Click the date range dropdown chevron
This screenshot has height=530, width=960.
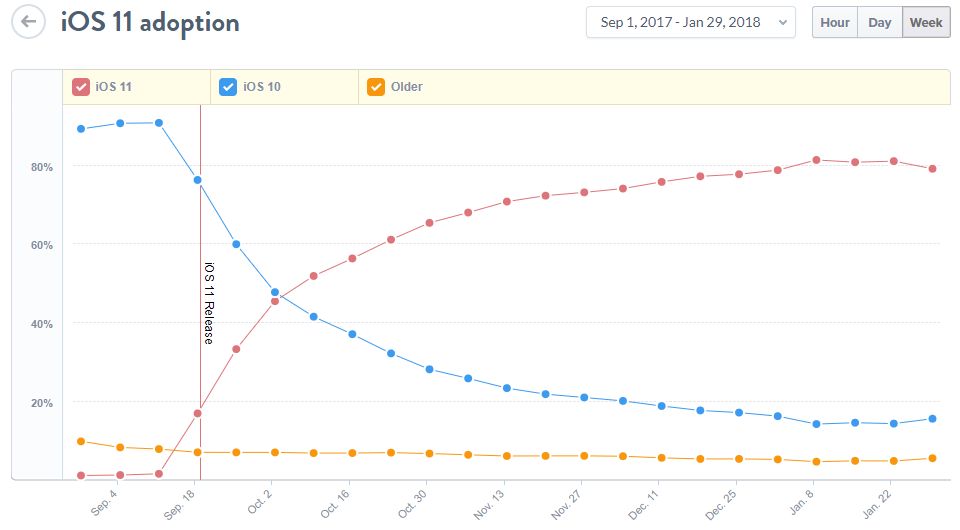[781, 22]
